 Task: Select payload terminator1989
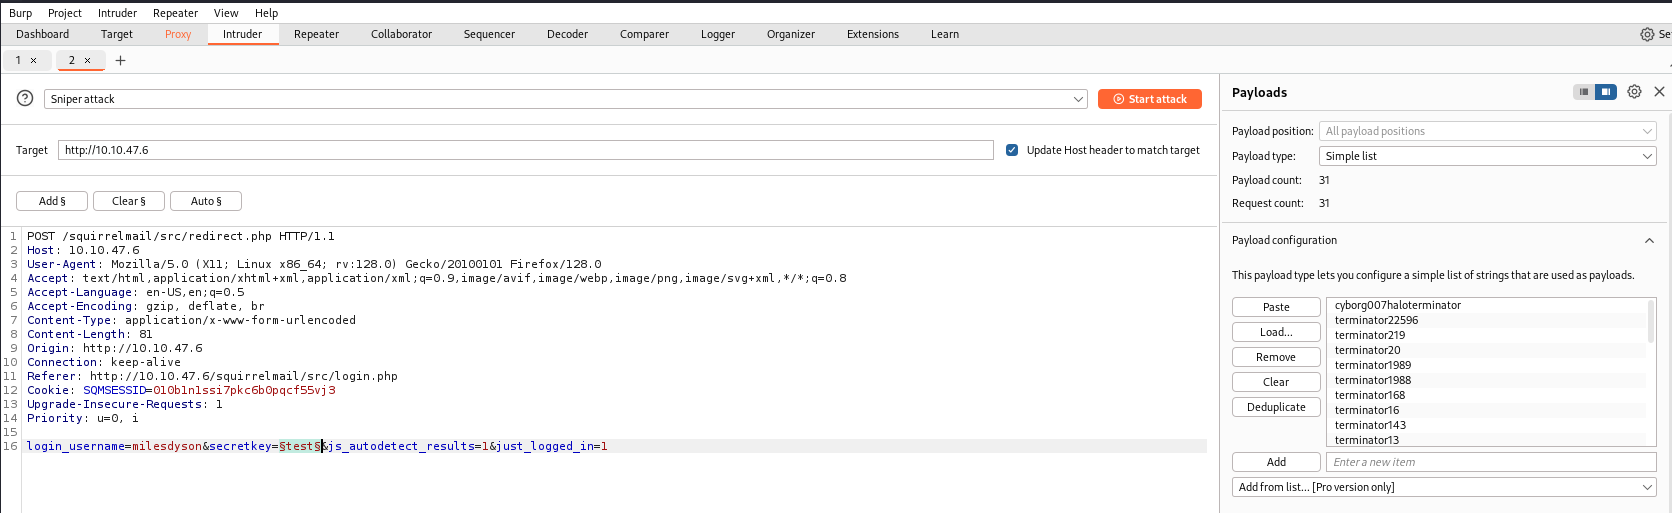1373,365
